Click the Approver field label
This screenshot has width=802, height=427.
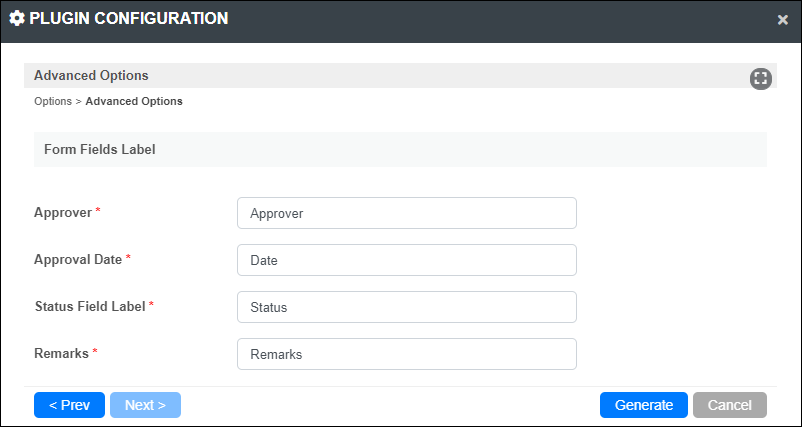point(63,212)
